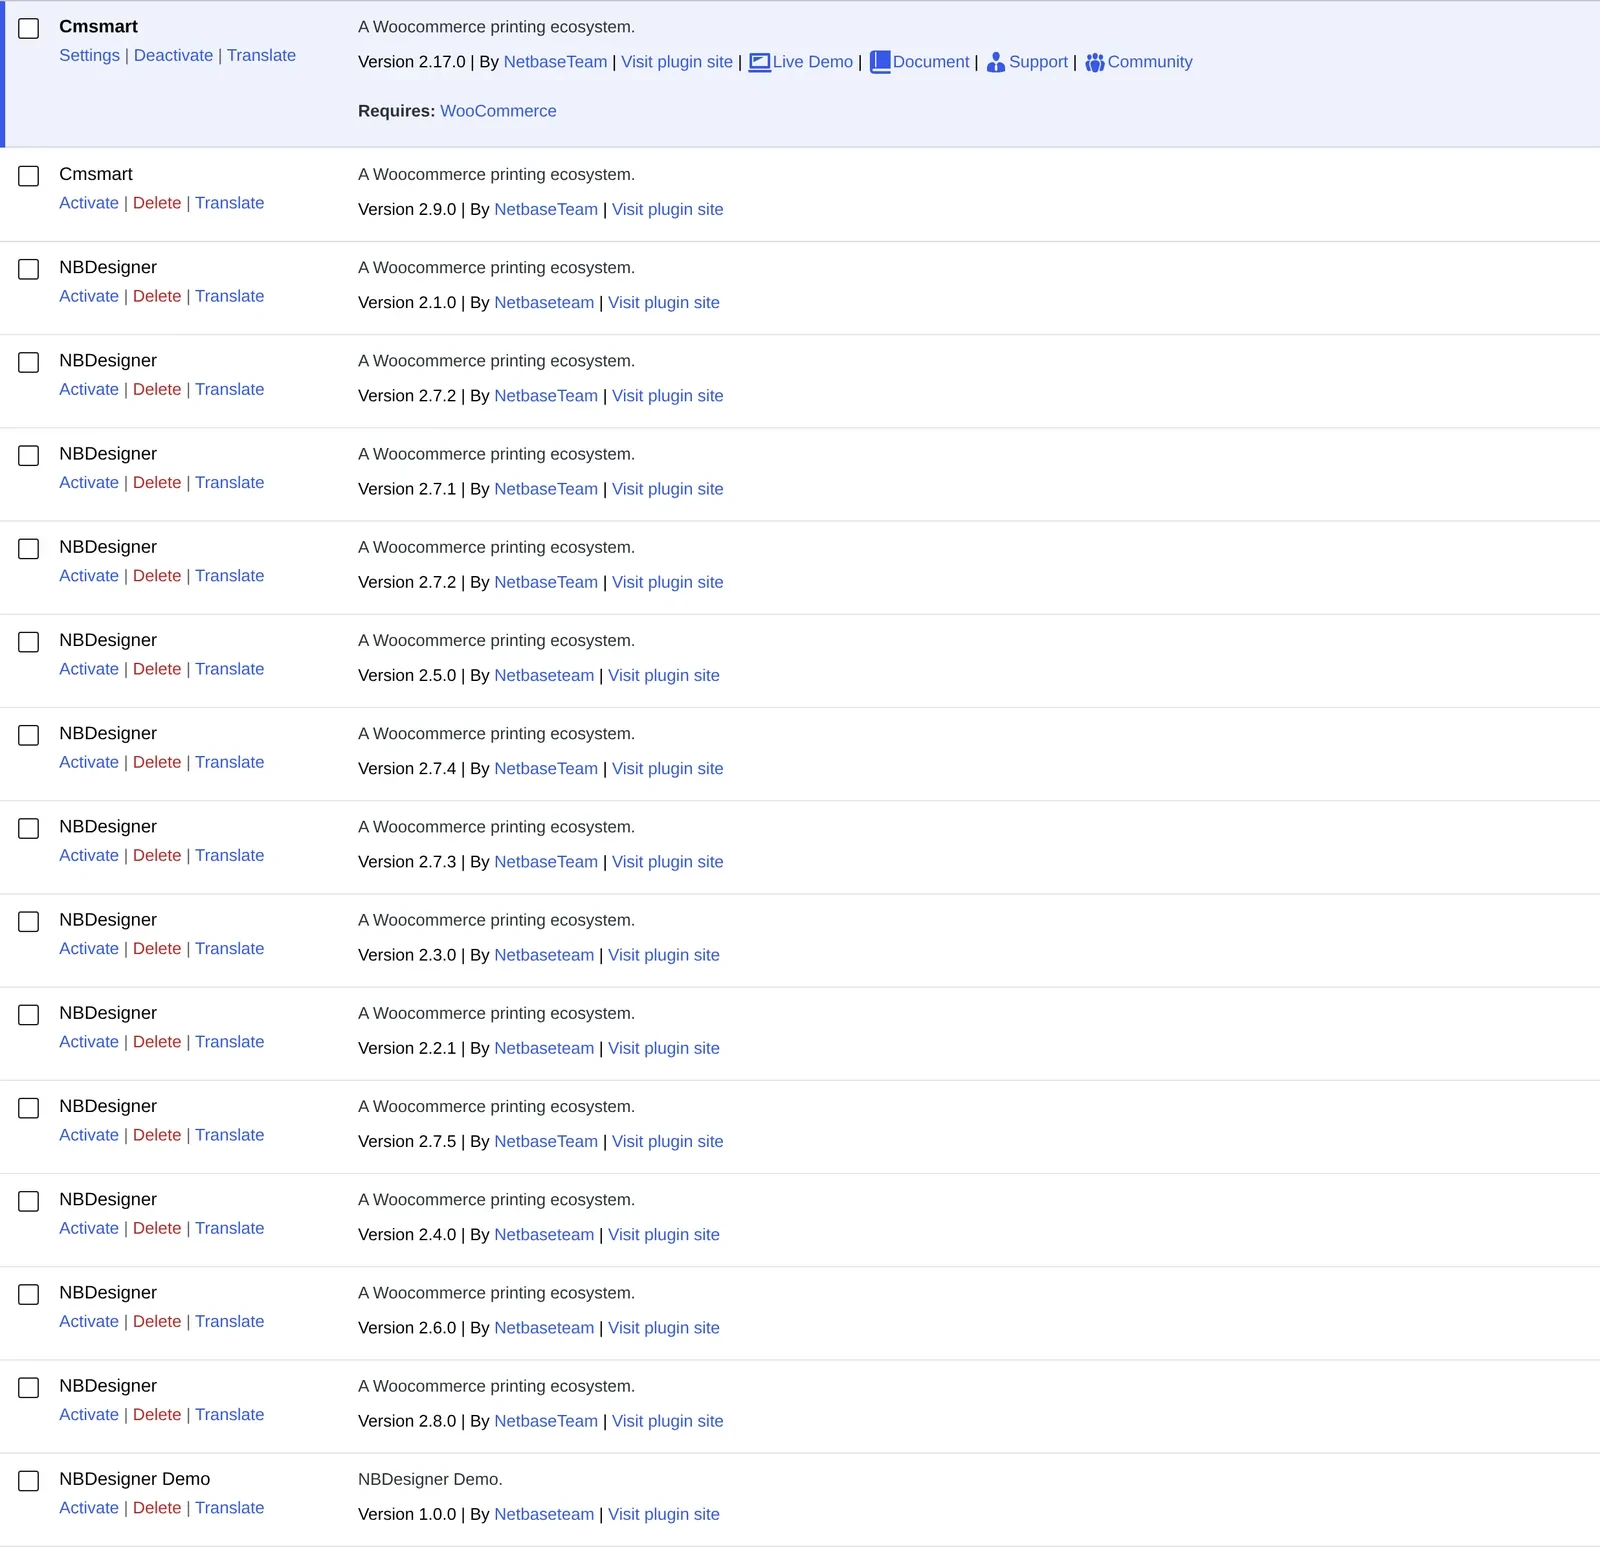This screenshot has width=1600, height=1547.
Task: Tick the NBDesigner version 2.8.0 checkbox
Action: tap(29, 1388)
